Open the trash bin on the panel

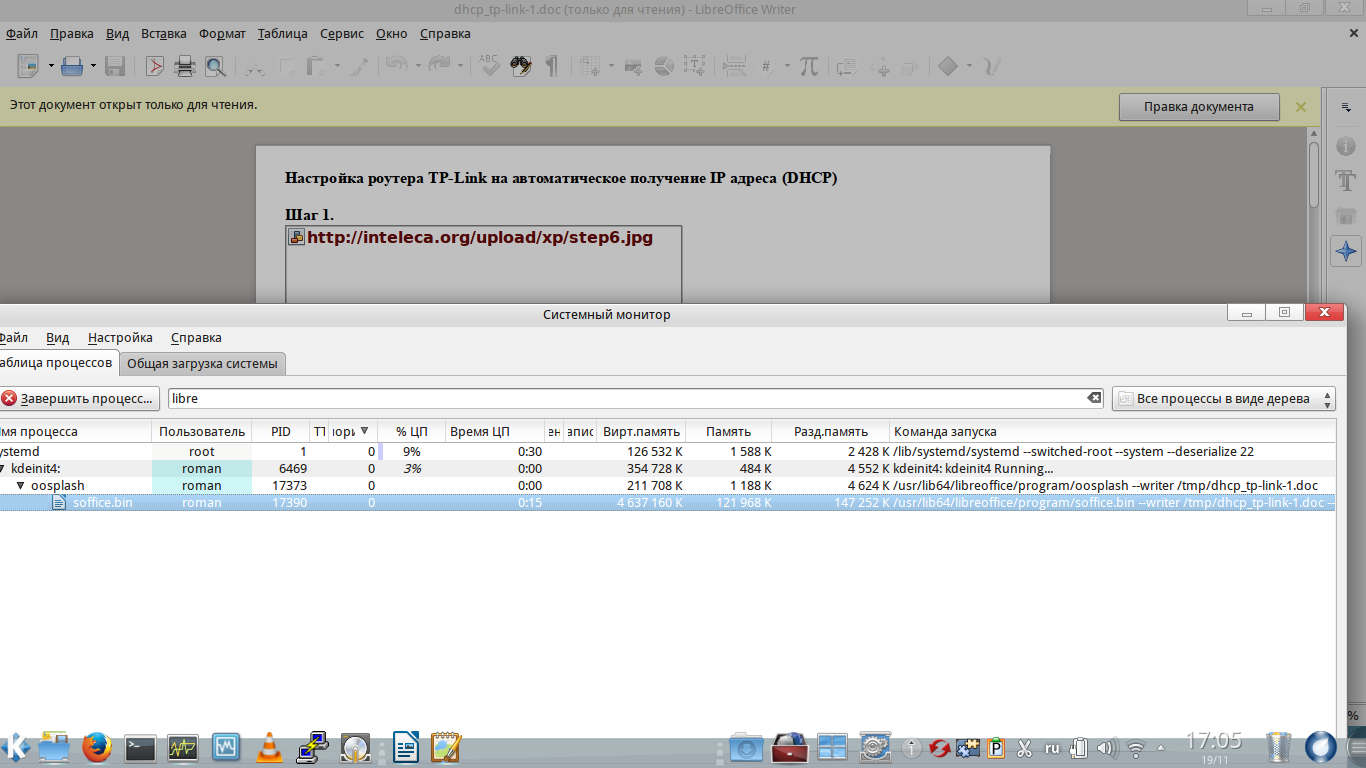(x=1279, y=747)
